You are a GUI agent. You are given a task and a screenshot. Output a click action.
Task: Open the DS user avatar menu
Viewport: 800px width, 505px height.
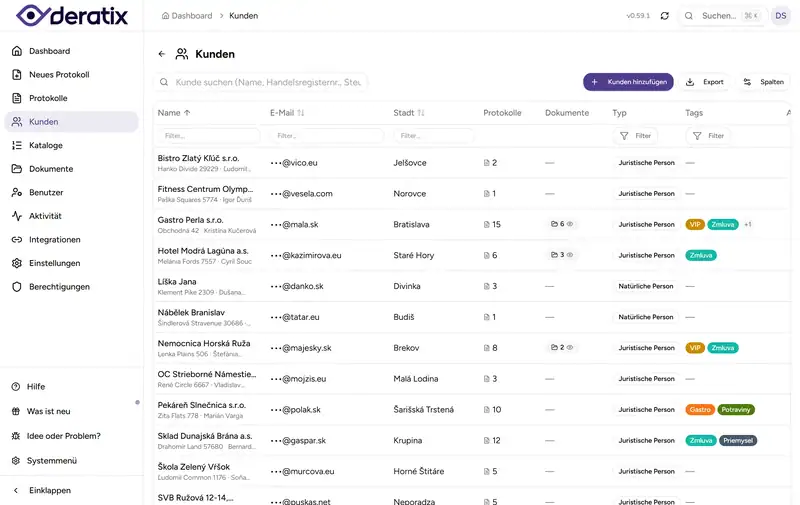click(781, 16)
